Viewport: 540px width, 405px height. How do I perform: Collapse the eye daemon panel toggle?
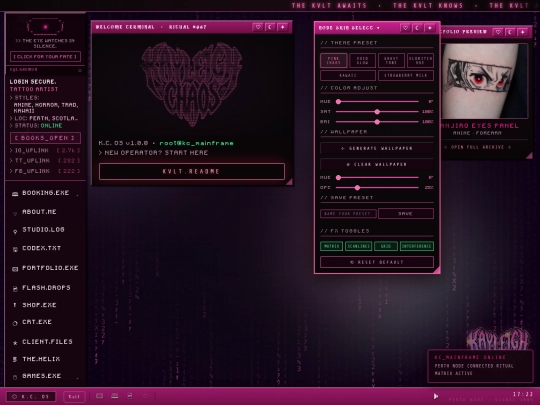pos(80,70)
